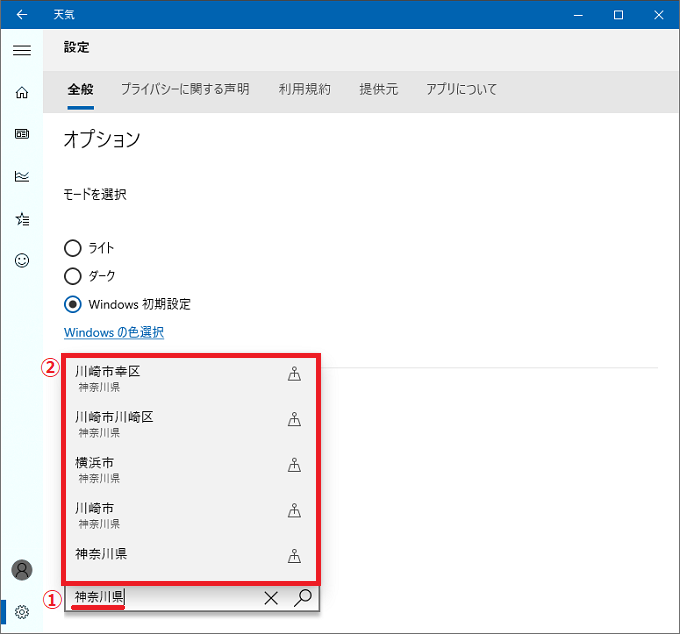Click location pin icon next to 川崎市川崎区
Screen dimensions: 680x634
click(x=294, y=419)
